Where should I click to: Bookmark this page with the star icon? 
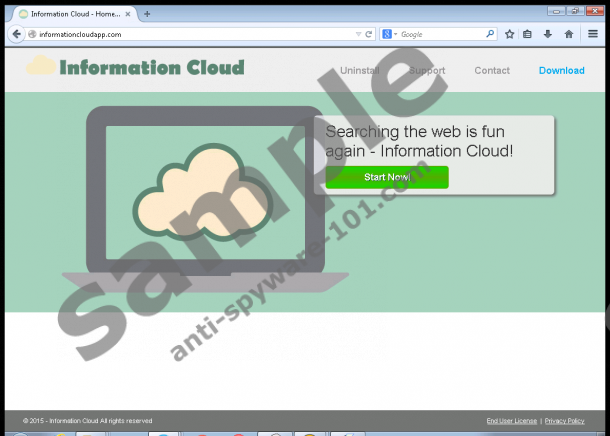coord(509,34)
